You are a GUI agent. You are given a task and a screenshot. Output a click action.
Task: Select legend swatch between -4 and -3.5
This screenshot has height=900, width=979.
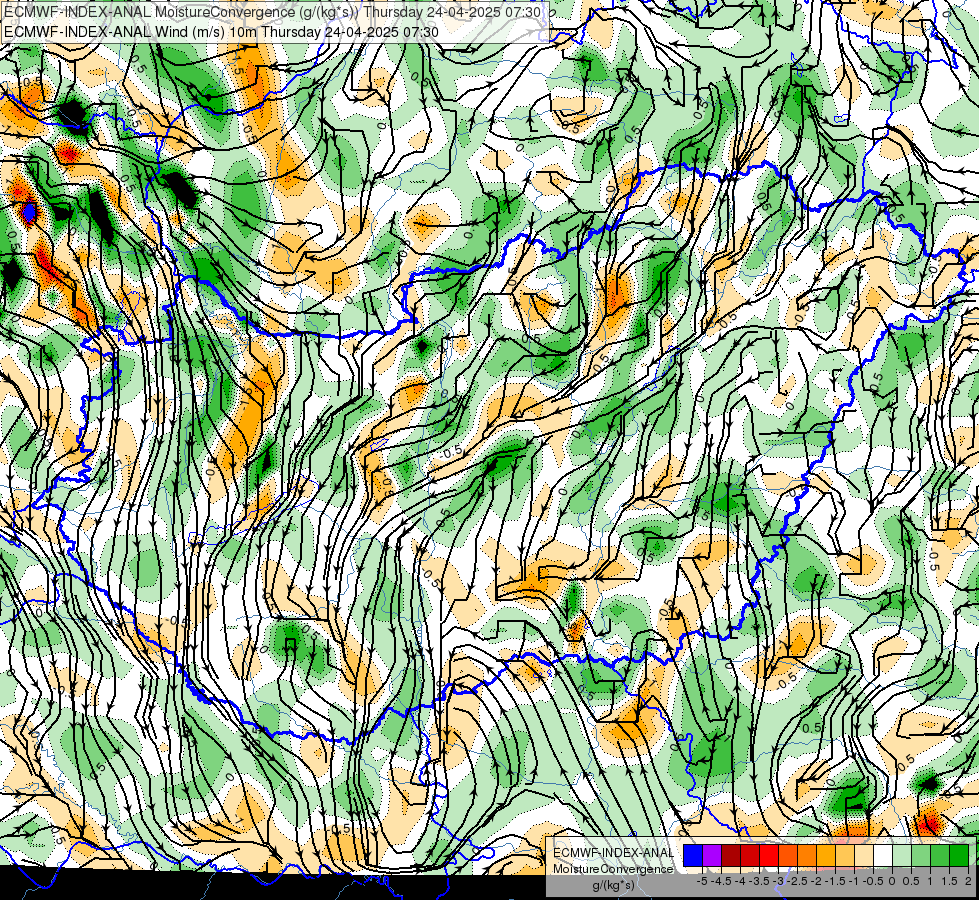point(750,856)
